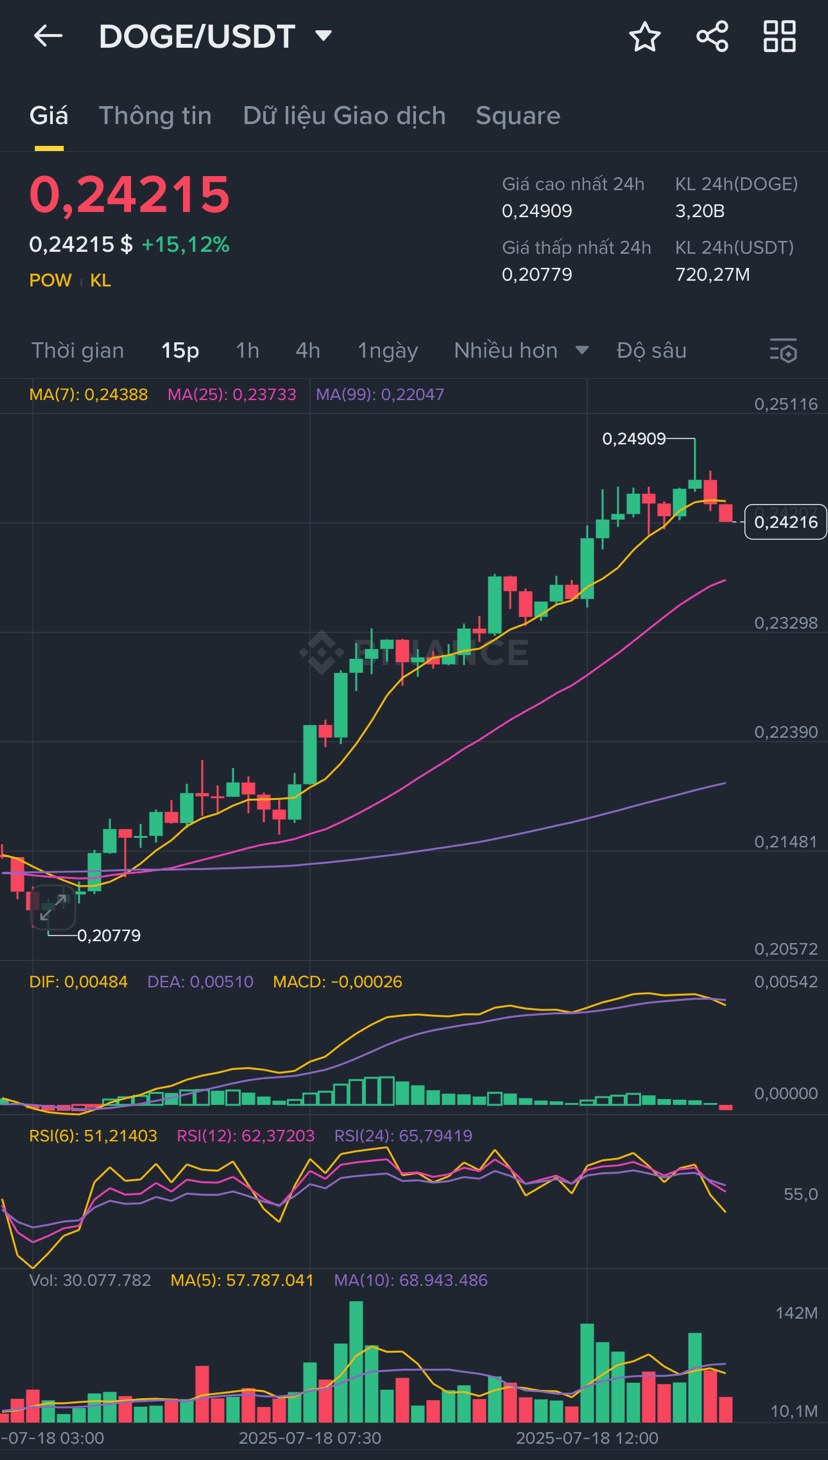Screen dimensions: 828x1460
Task: Tap the 24h high value 0,24909 in header
Action: pyautogui.click(x=537, y=211)
